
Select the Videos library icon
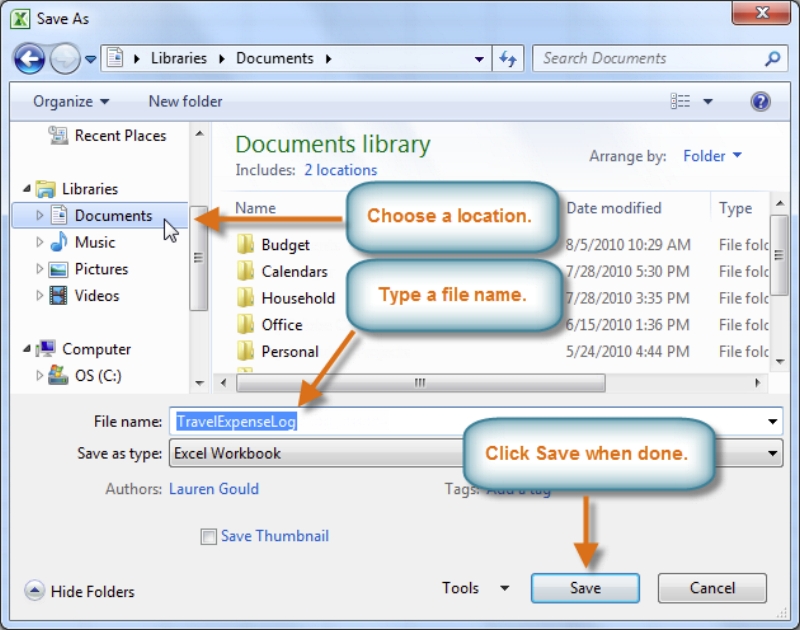pyautogui.click(x=57, y=295)
